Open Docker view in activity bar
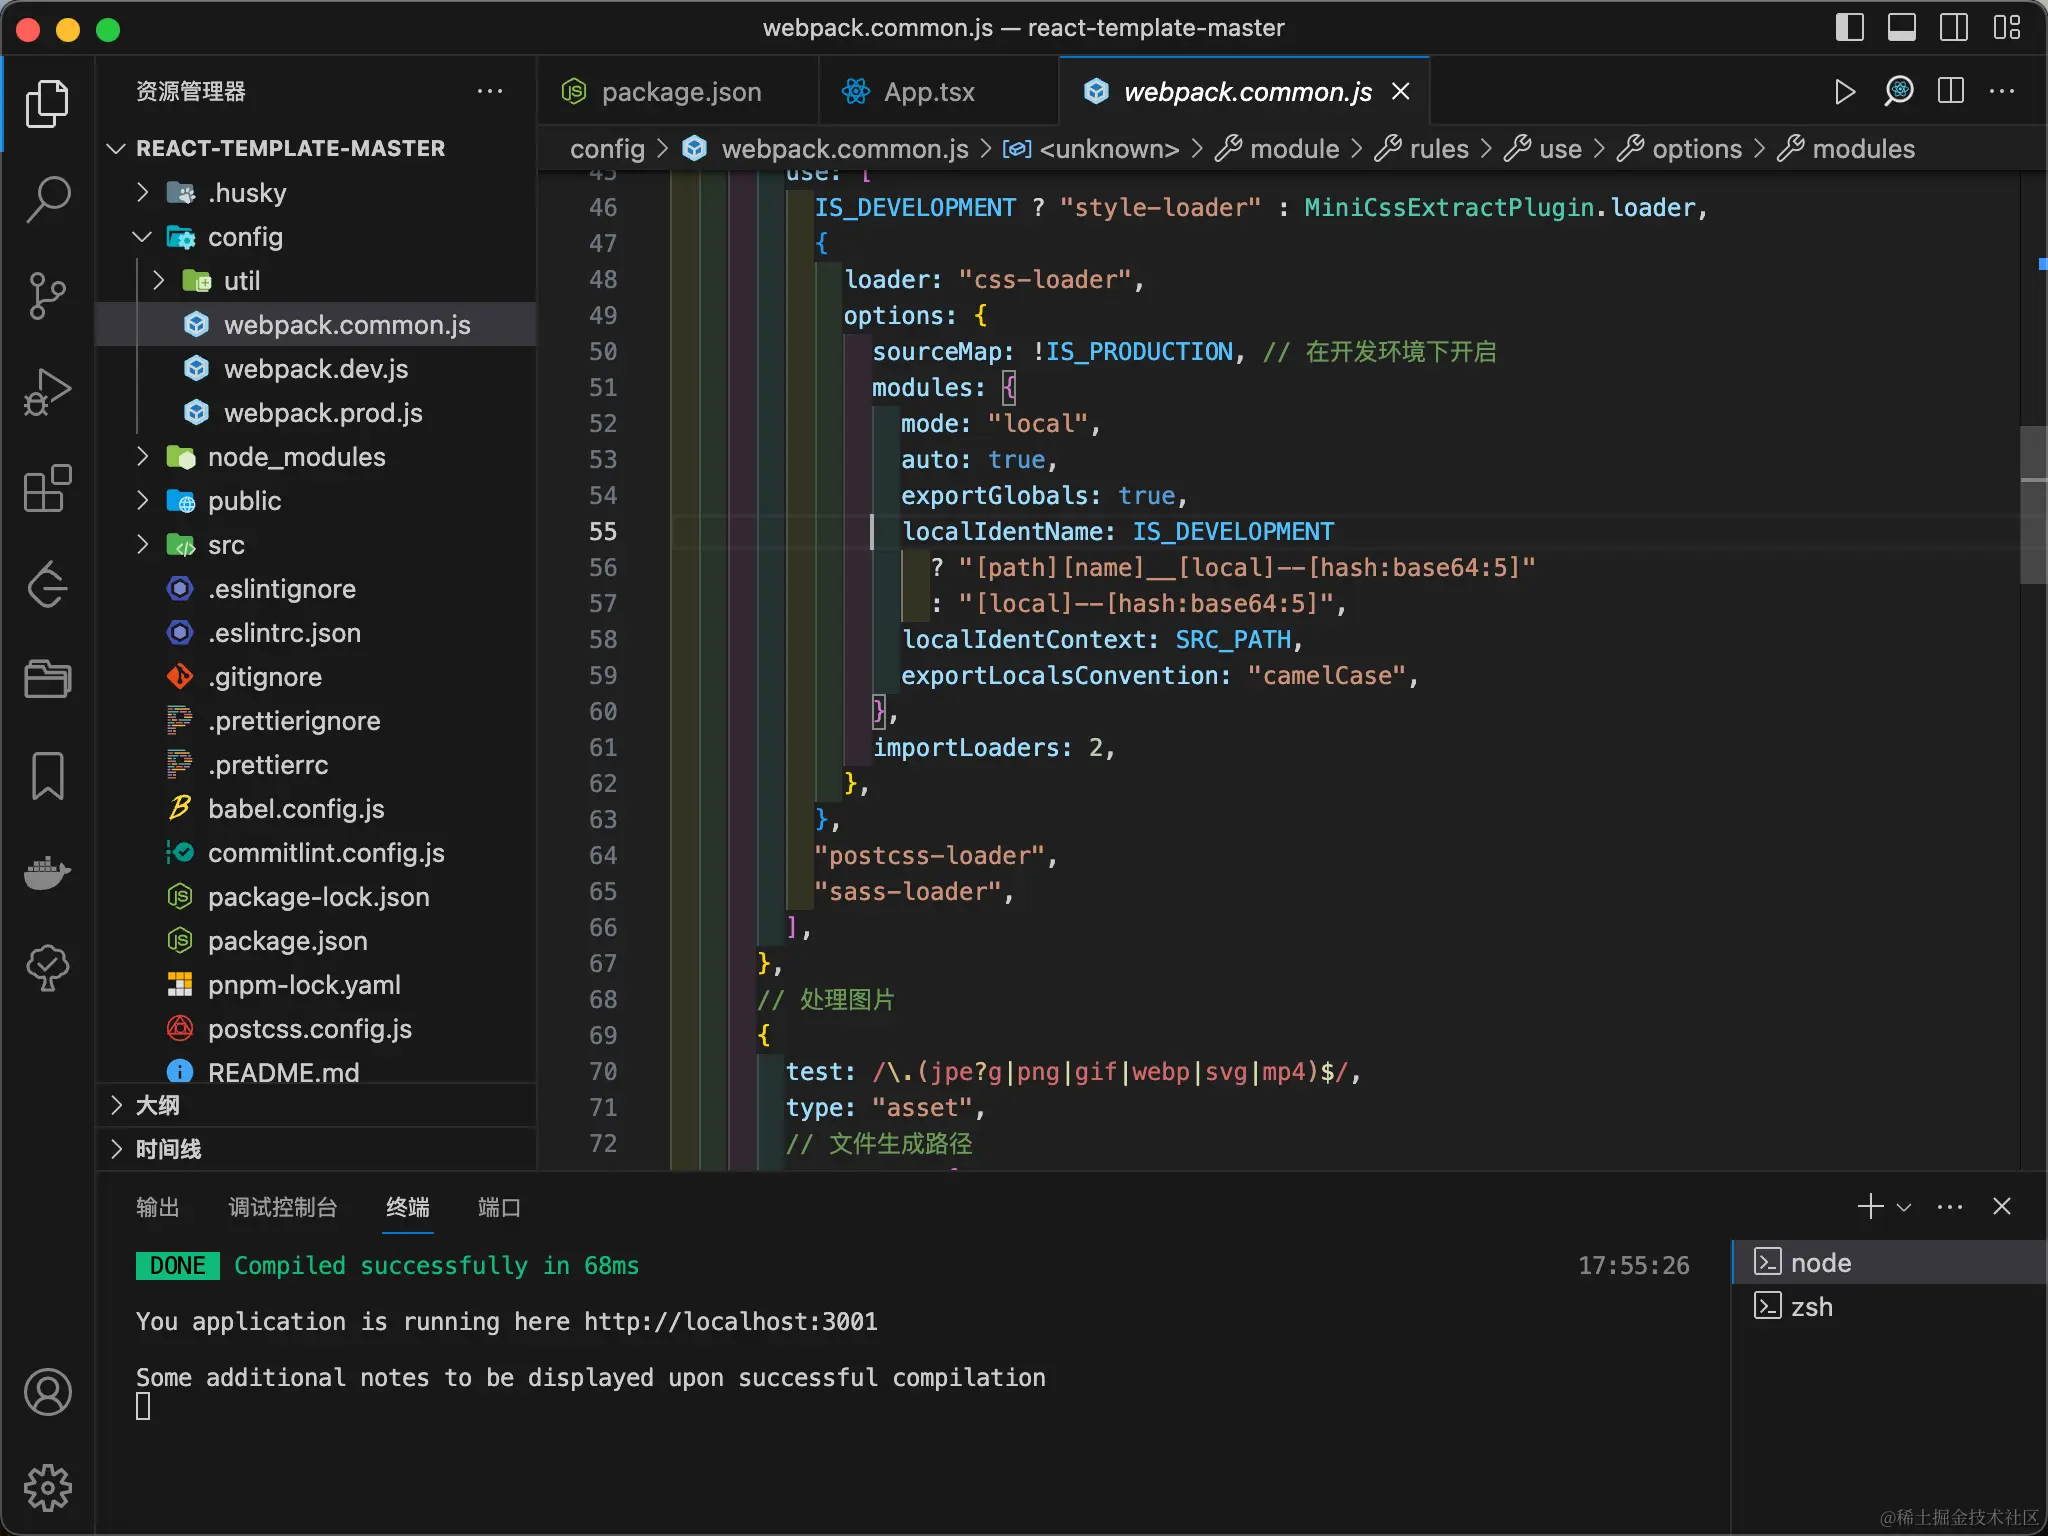 coord(47,873)
